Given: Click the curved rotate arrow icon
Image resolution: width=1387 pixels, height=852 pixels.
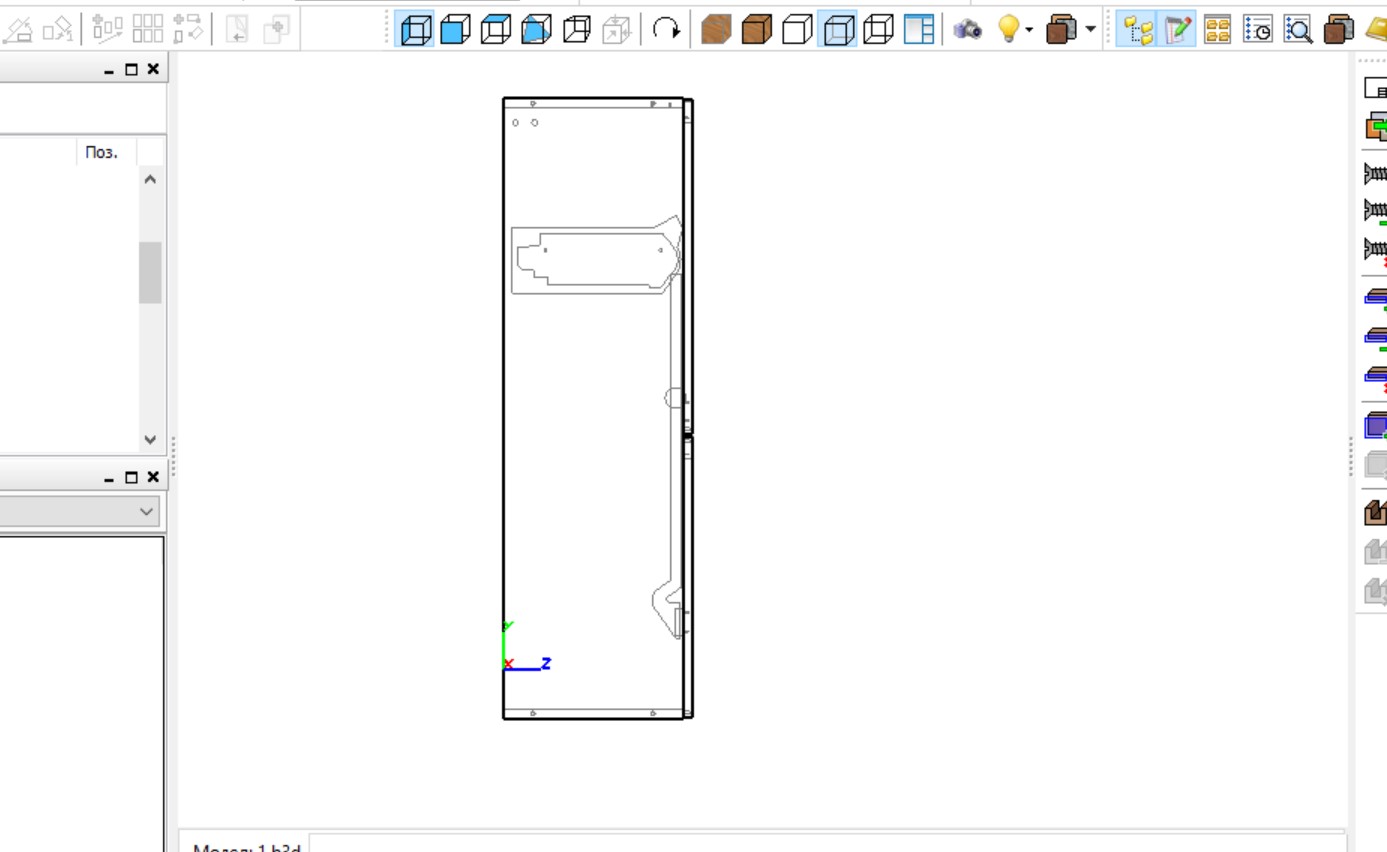Looking at the screenshot, I should point(664,31).
